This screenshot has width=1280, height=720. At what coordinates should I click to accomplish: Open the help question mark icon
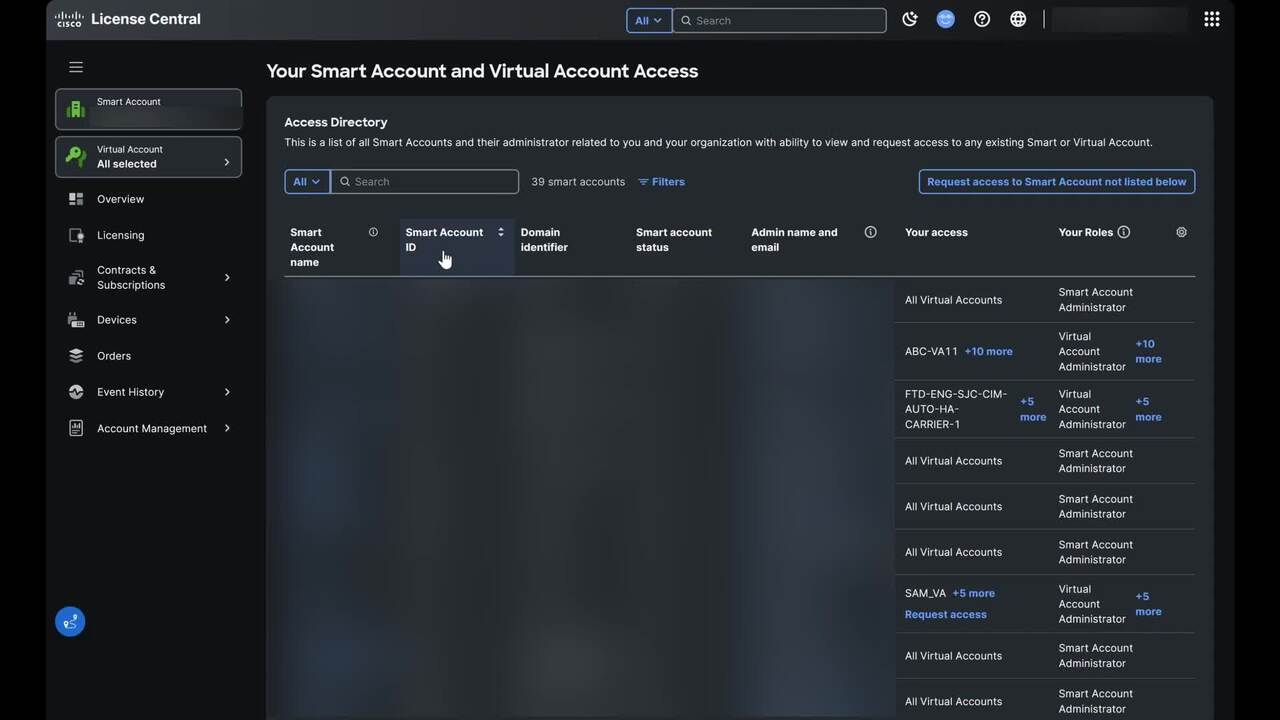[x=982, y=19]
